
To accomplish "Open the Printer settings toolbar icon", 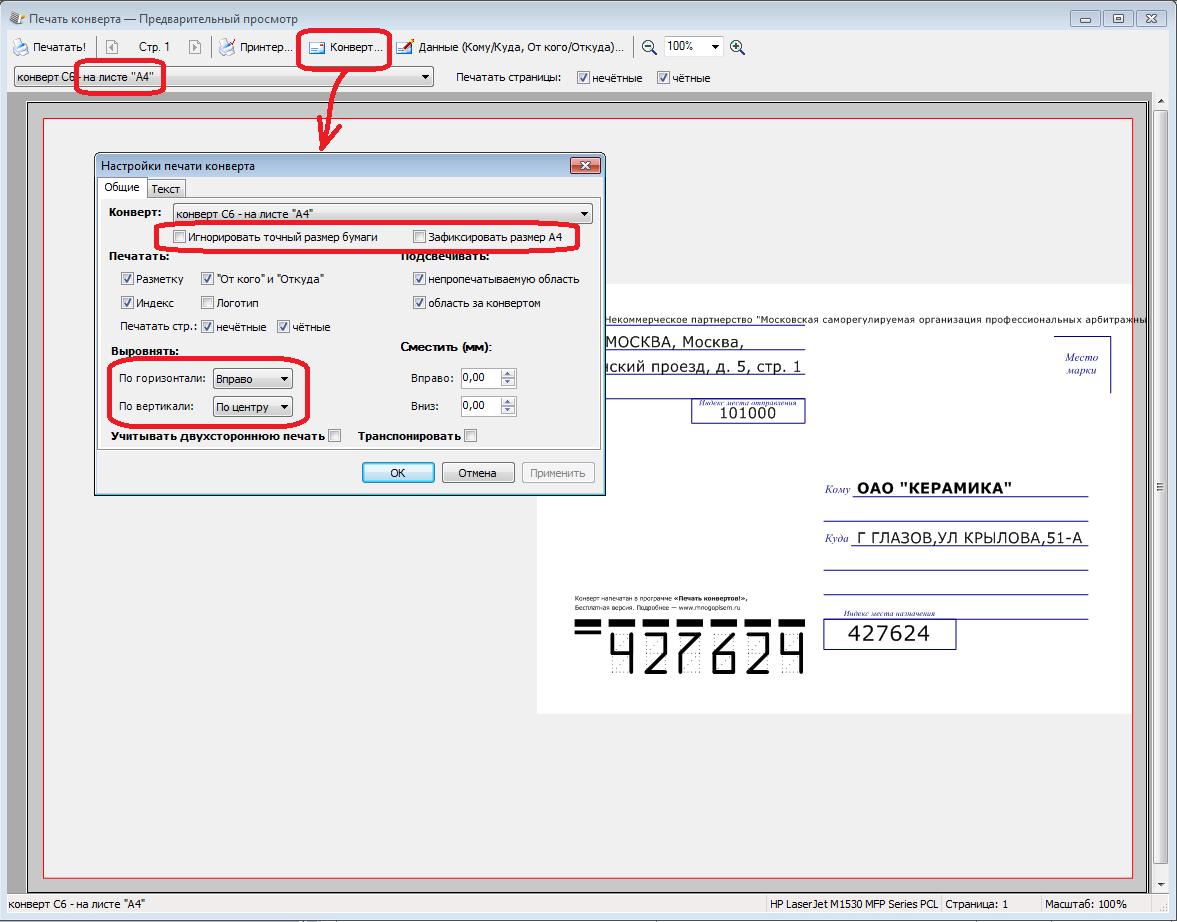I will pos(228,47).
